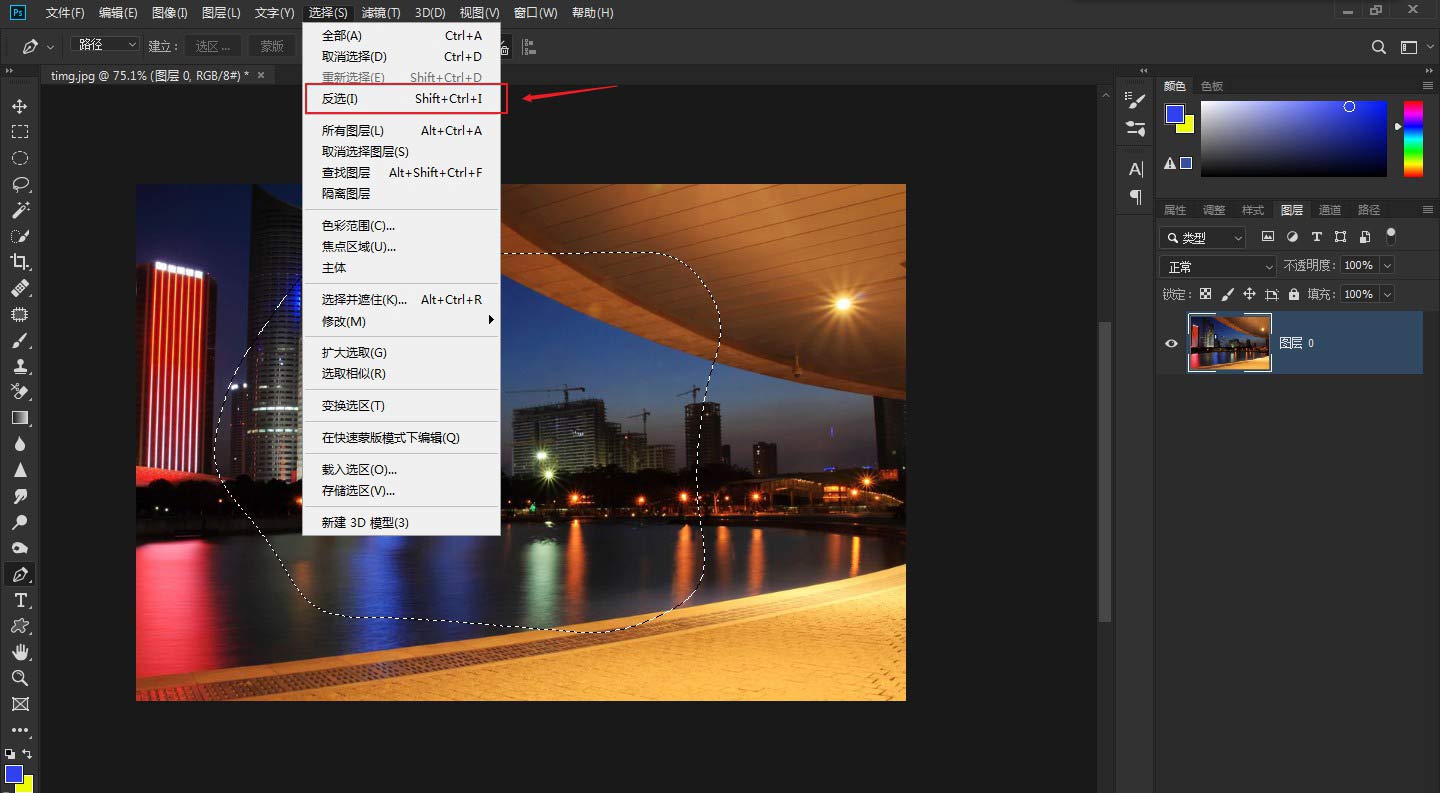
Task: Hide 图层 0 with eye icon
Action: point(1171,343)
